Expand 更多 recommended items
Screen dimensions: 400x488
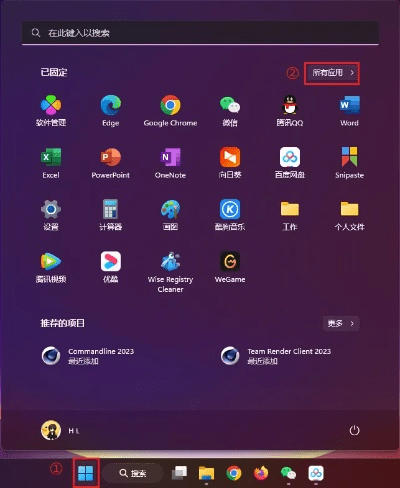341,323
